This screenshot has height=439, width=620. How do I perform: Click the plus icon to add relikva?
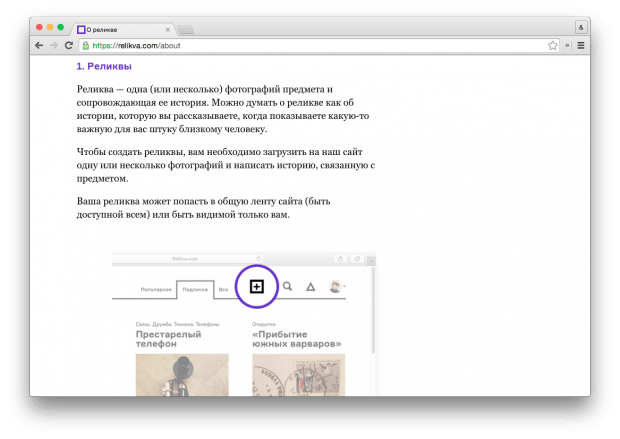[x=257, y=286]
